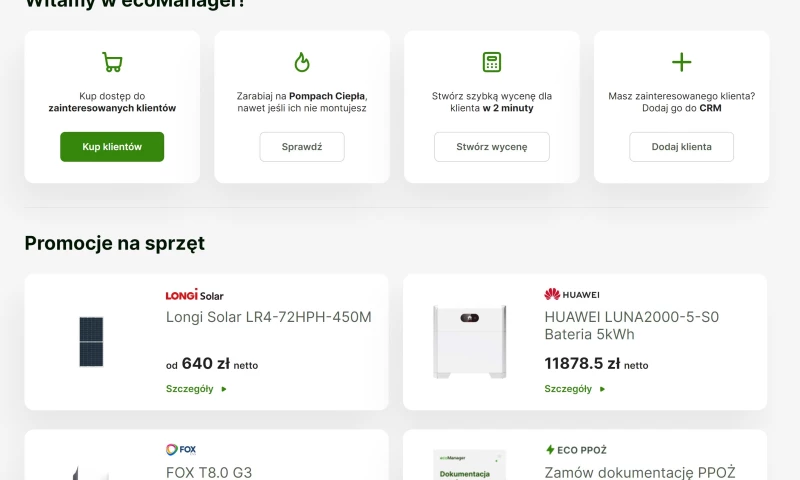Add a client with Dodaj klienta
This screenshot has height=480, width=800.
pos(682,147)
